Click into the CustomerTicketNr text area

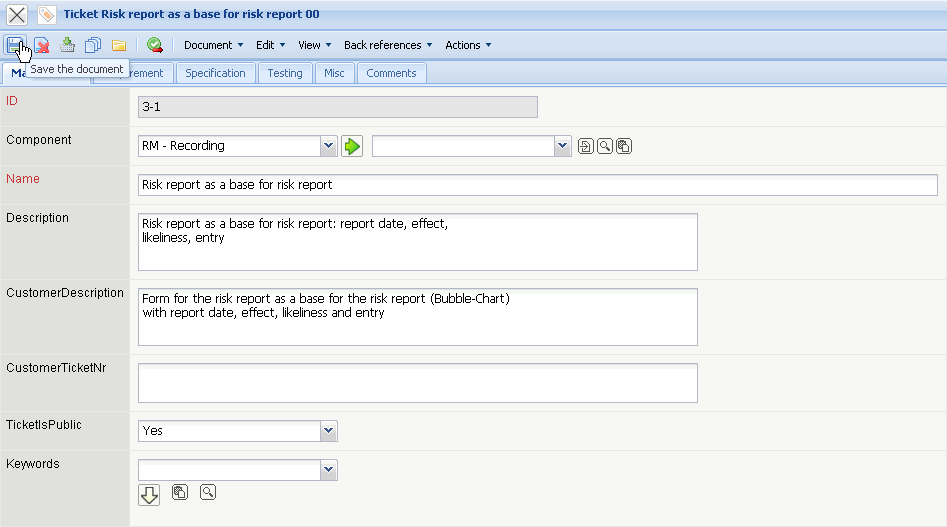pyautogui.click(x=417, y=383)
